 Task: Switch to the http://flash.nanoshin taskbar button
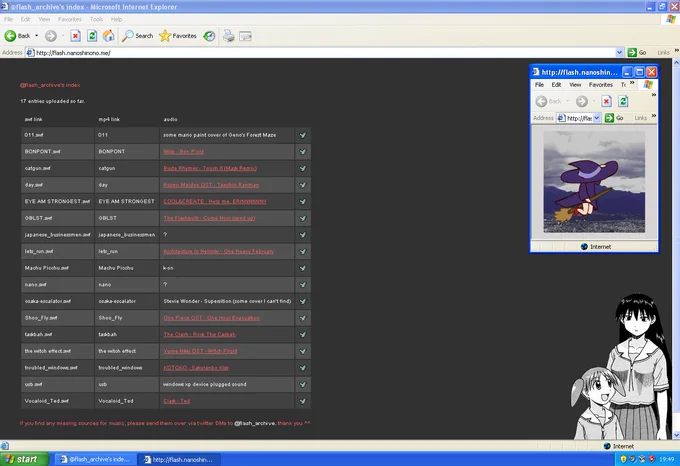coord(179,459)
